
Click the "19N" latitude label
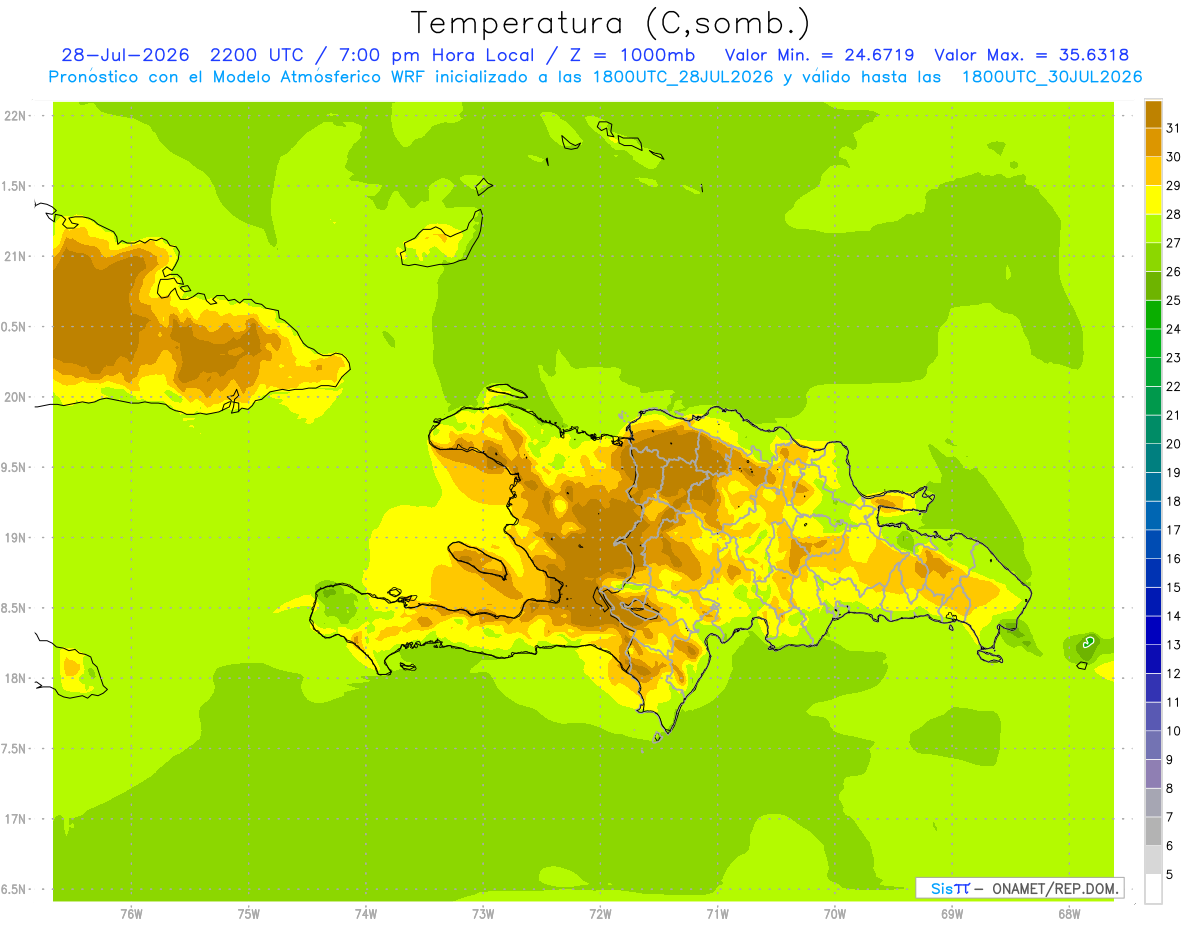(15, 538)
